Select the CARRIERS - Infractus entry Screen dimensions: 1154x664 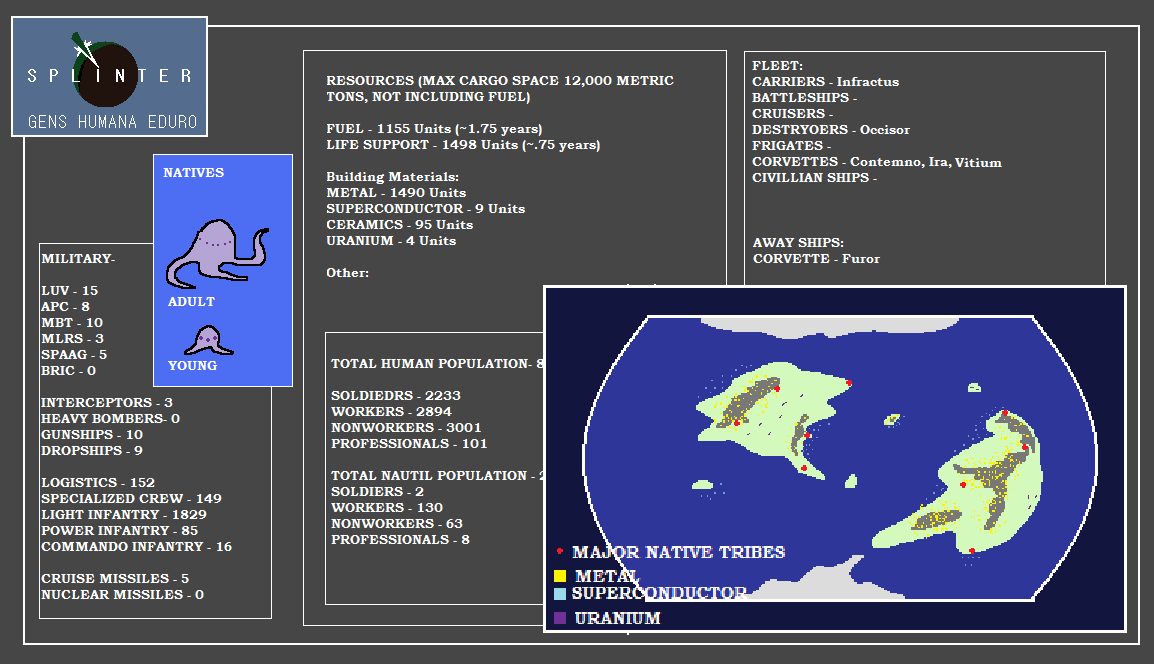point(825,82)
